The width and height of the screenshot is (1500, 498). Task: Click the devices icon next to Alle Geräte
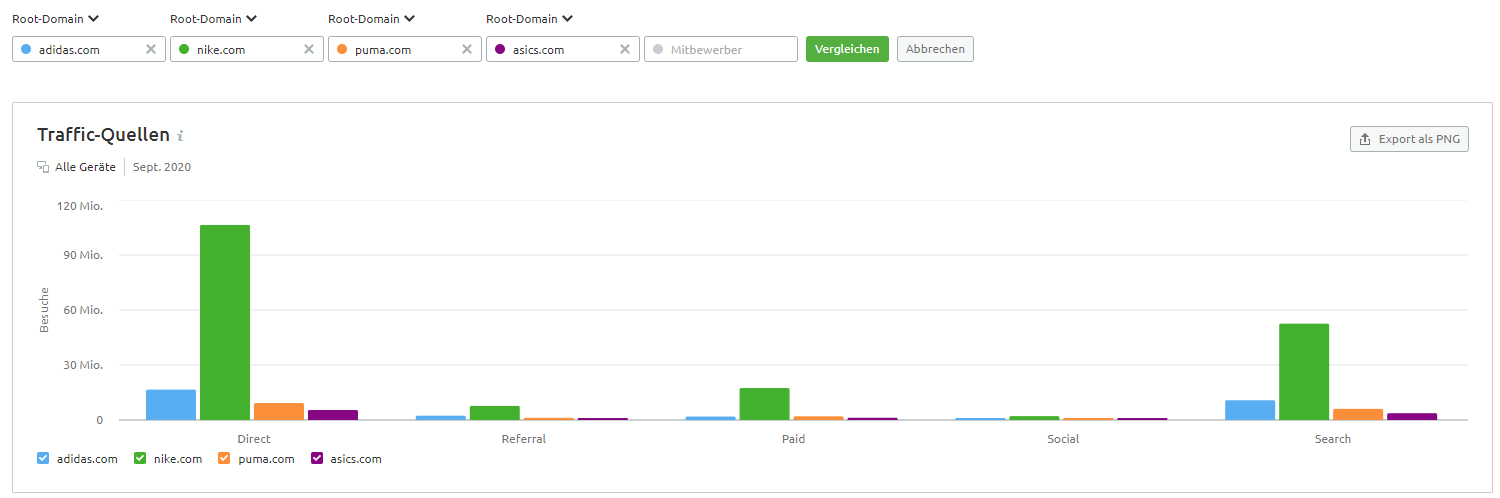point(43,167)
